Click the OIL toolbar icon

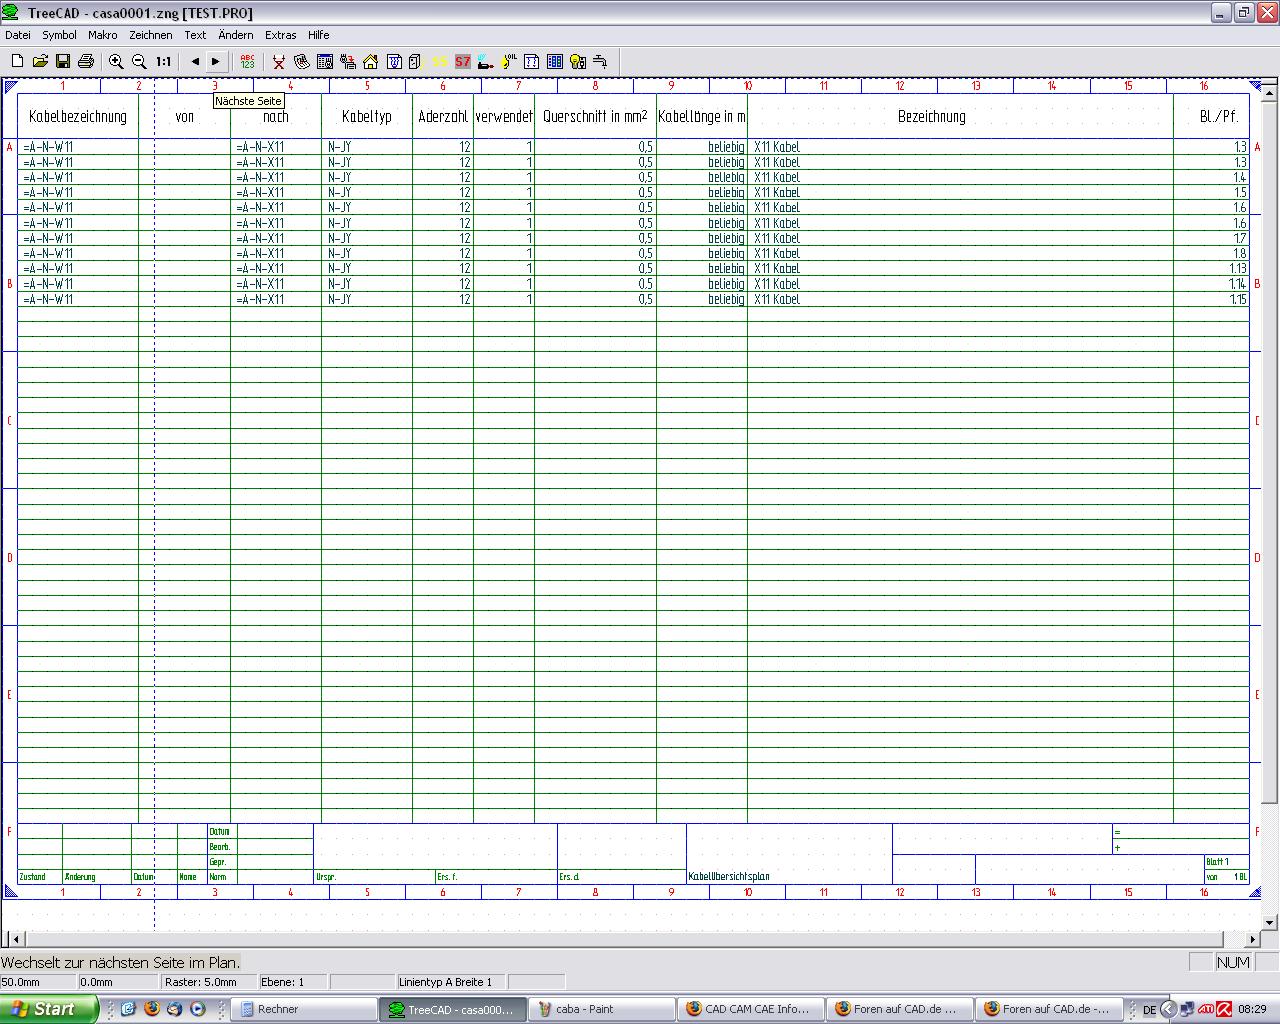coord(509,61)
